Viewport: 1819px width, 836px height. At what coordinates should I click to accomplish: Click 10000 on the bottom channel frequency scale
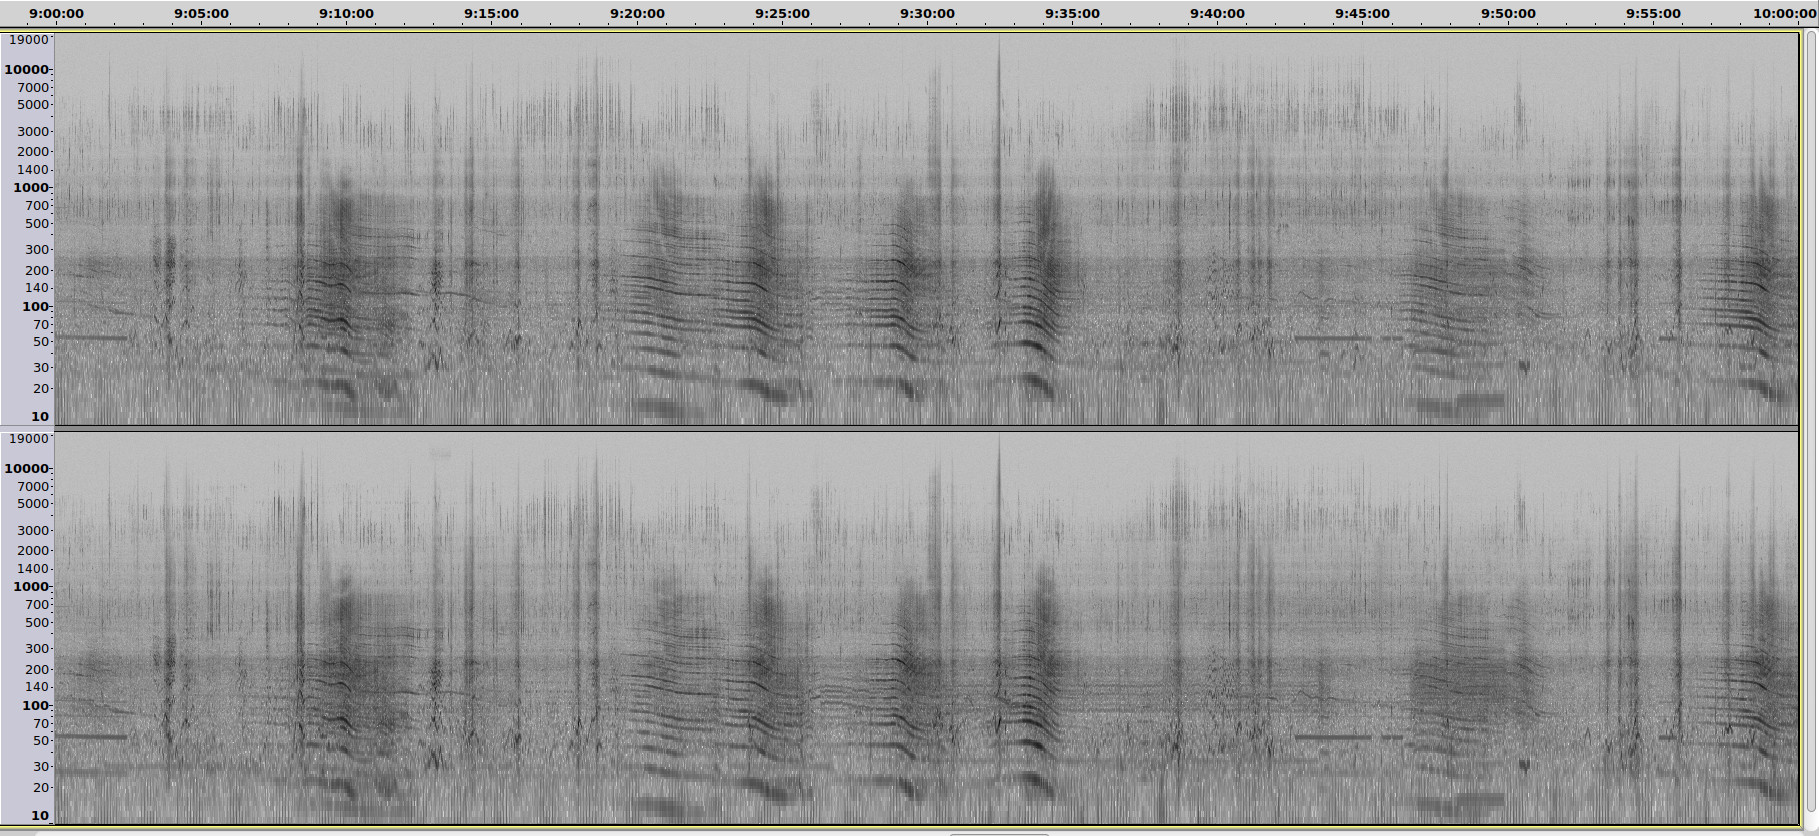click(26, 469)
